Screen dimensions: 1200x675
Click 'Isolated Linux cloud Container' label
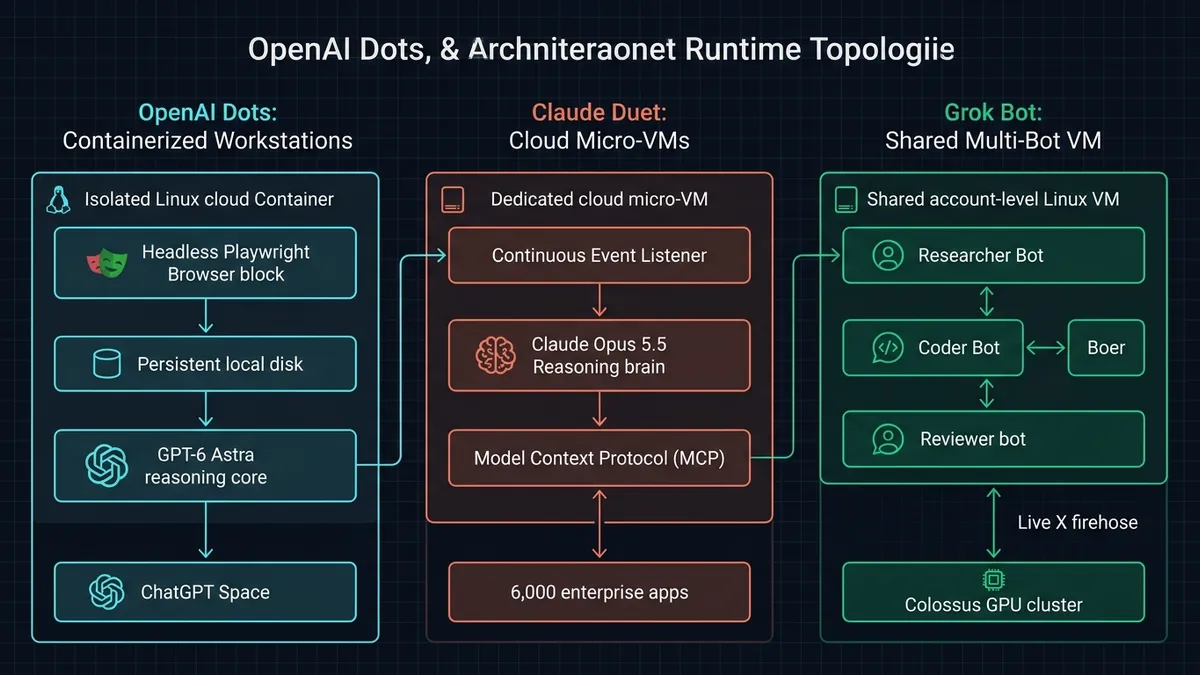pos(209,199)
